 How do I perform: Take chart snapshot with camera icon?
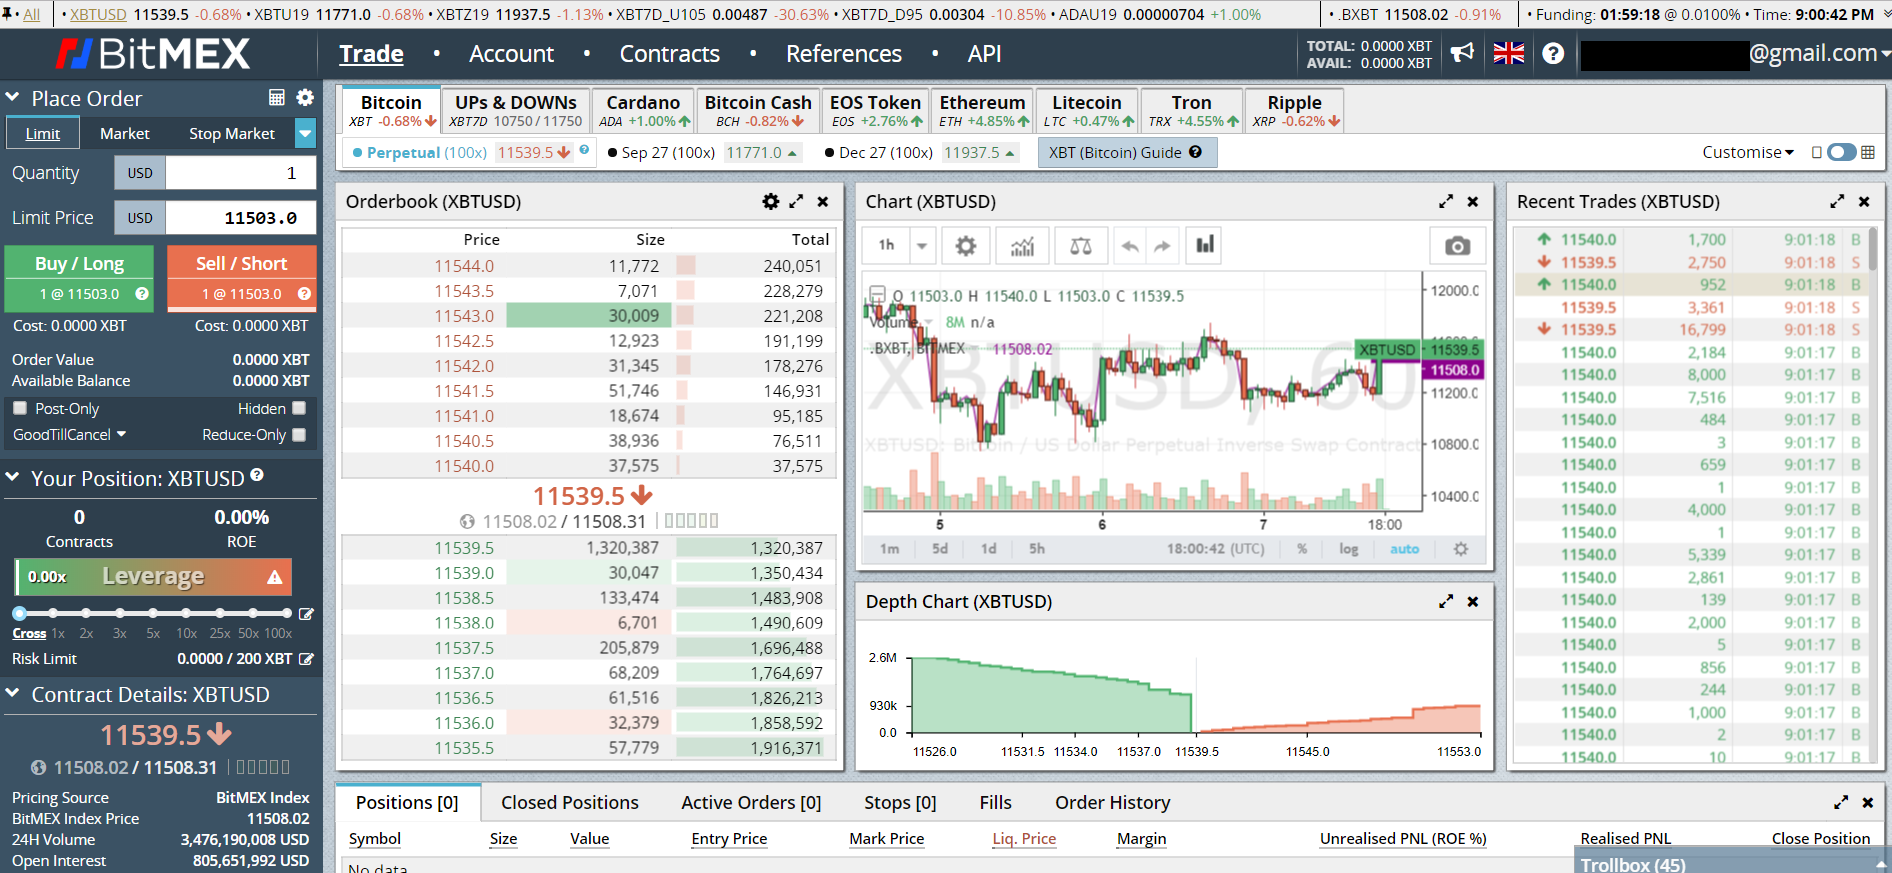[x=1457, y=245]
